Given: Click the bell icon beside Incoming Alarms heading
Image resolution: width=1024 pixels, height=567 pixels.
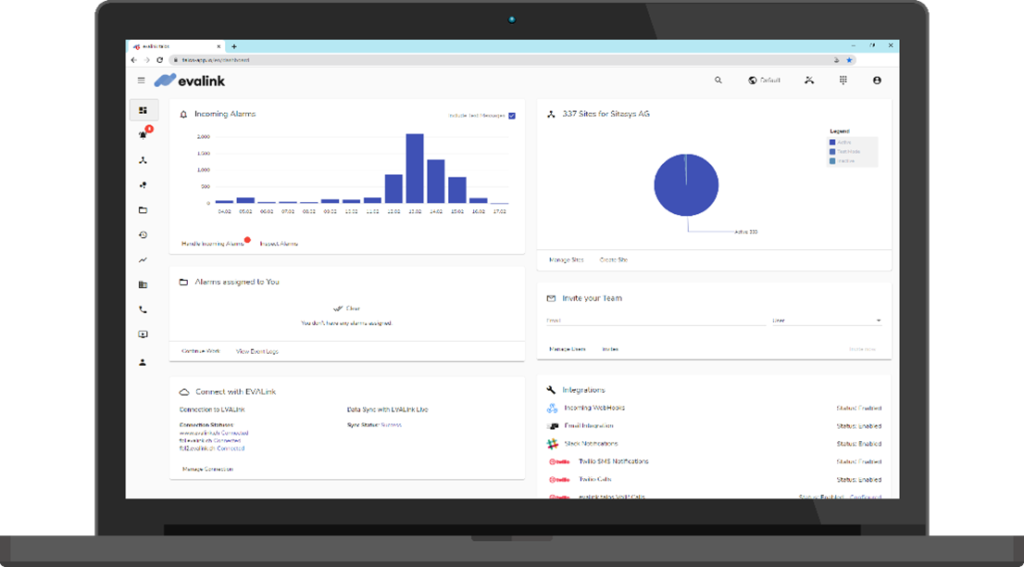Looking at the screenshot, I should click(184, 114).
